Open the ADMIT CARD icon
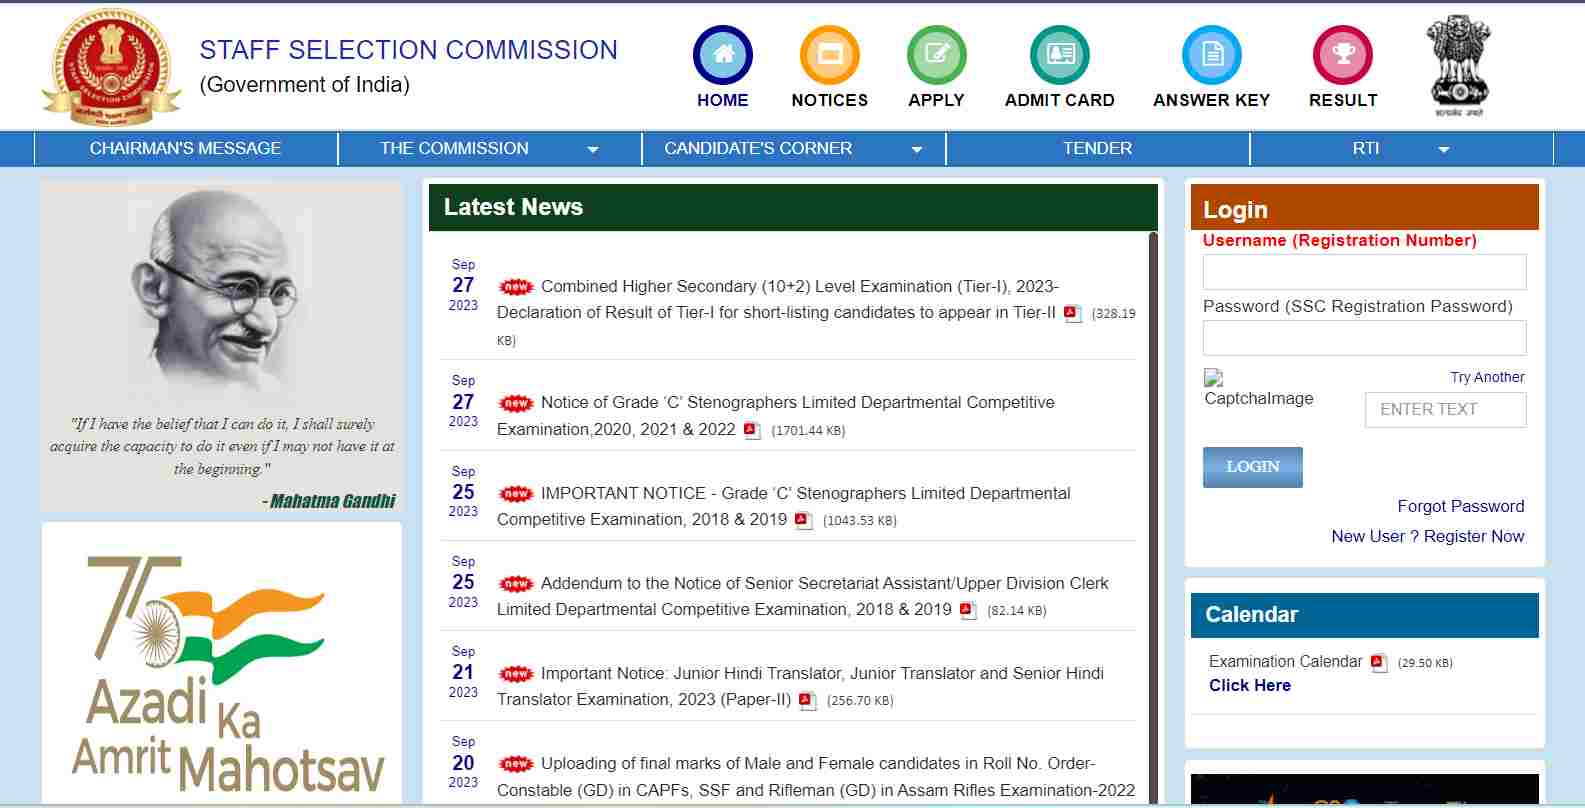 (1060, 55)
